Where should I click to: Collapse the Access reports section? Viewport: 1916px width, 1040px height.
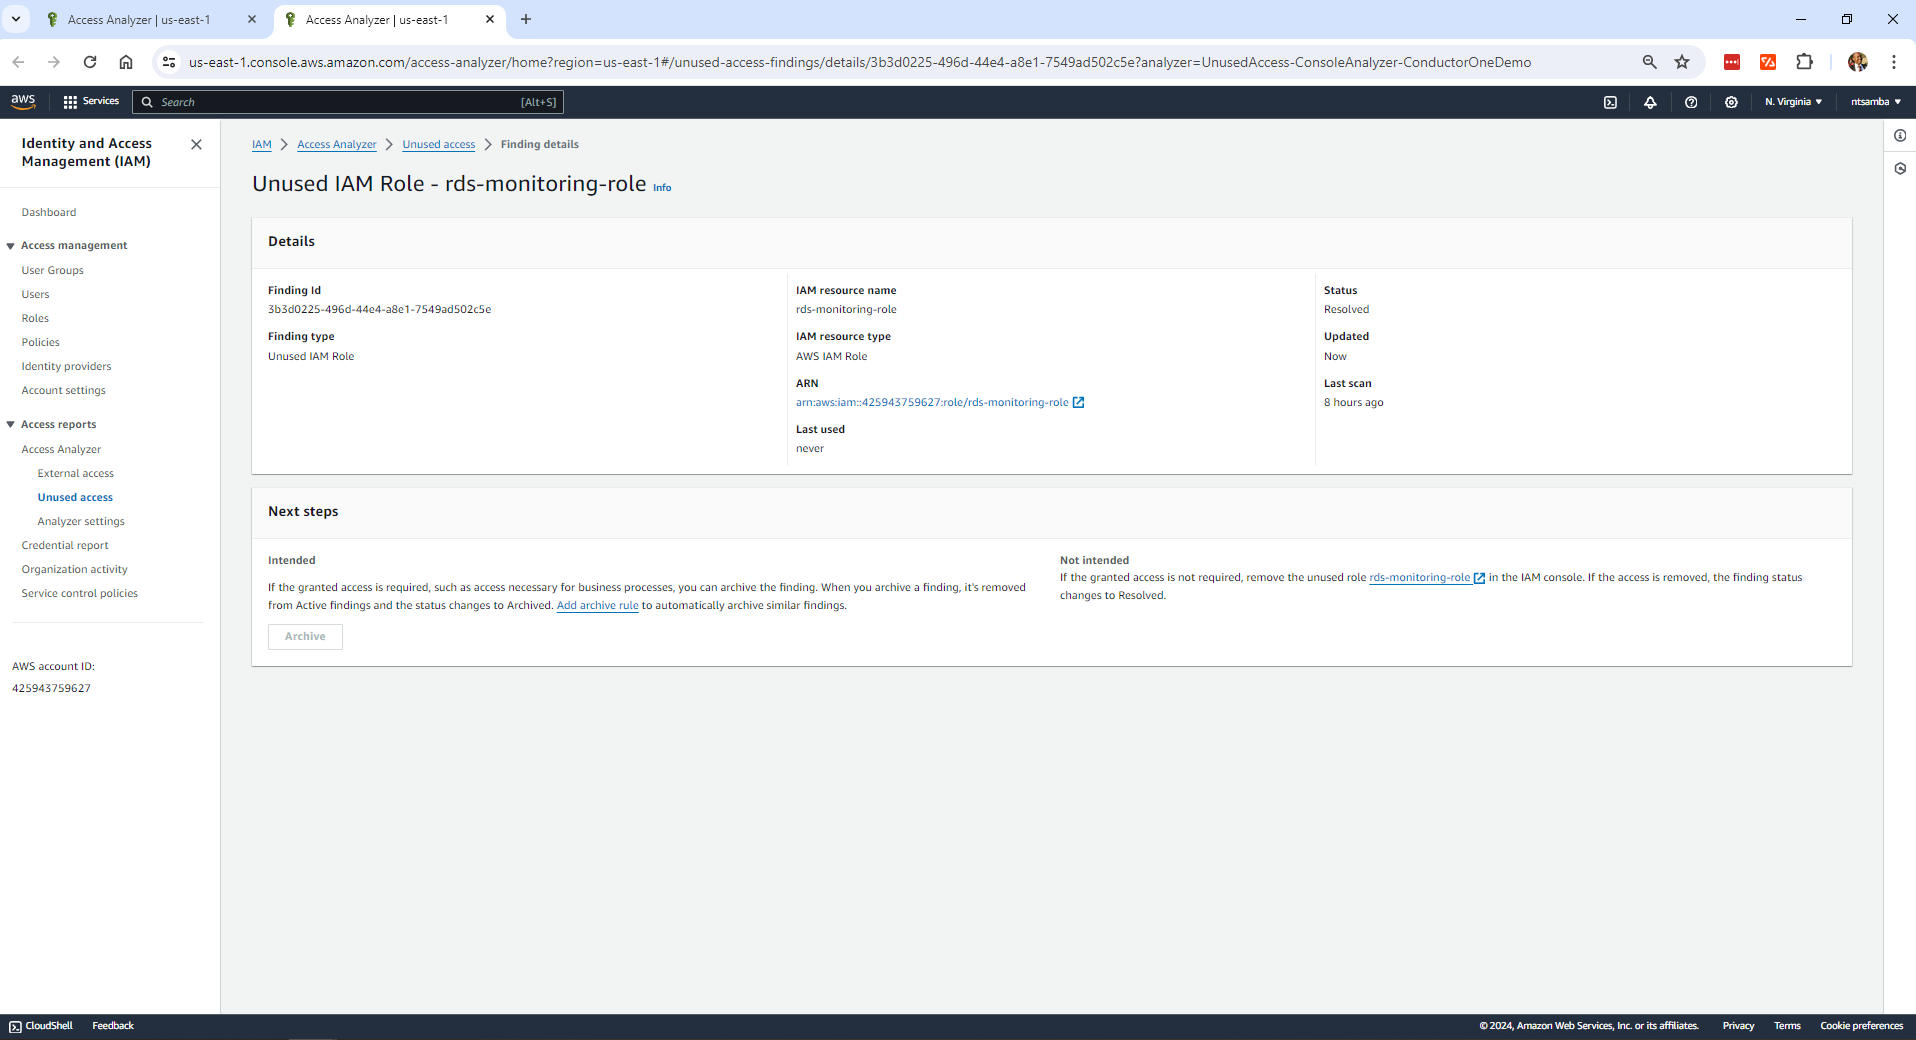click(11, 425)
